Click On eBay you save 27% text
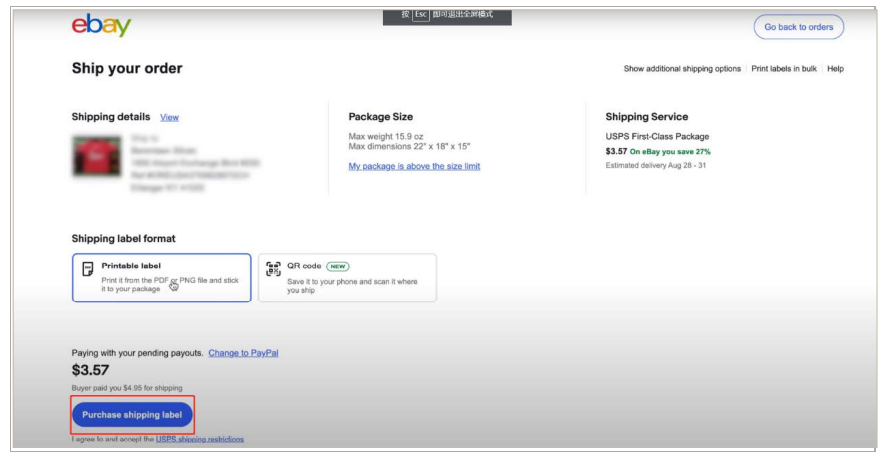The image size is (894, 463). pos(670,152)
